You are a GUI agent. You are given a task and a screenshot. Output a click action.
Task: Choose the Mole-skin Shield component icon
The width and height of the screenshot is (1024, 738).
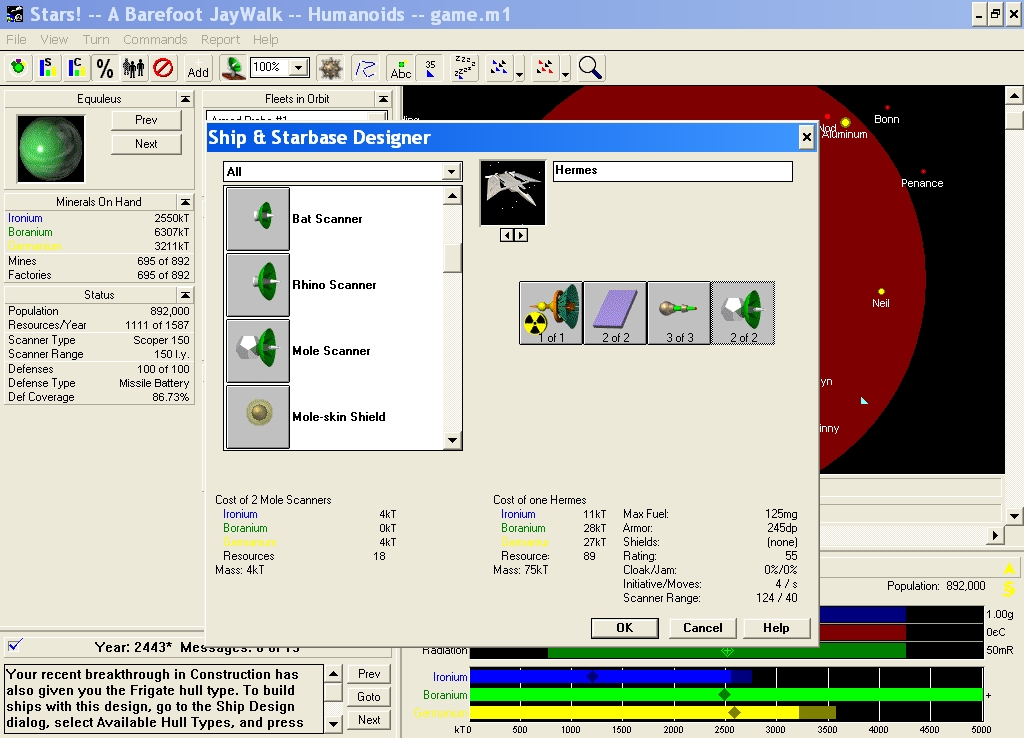258,417
